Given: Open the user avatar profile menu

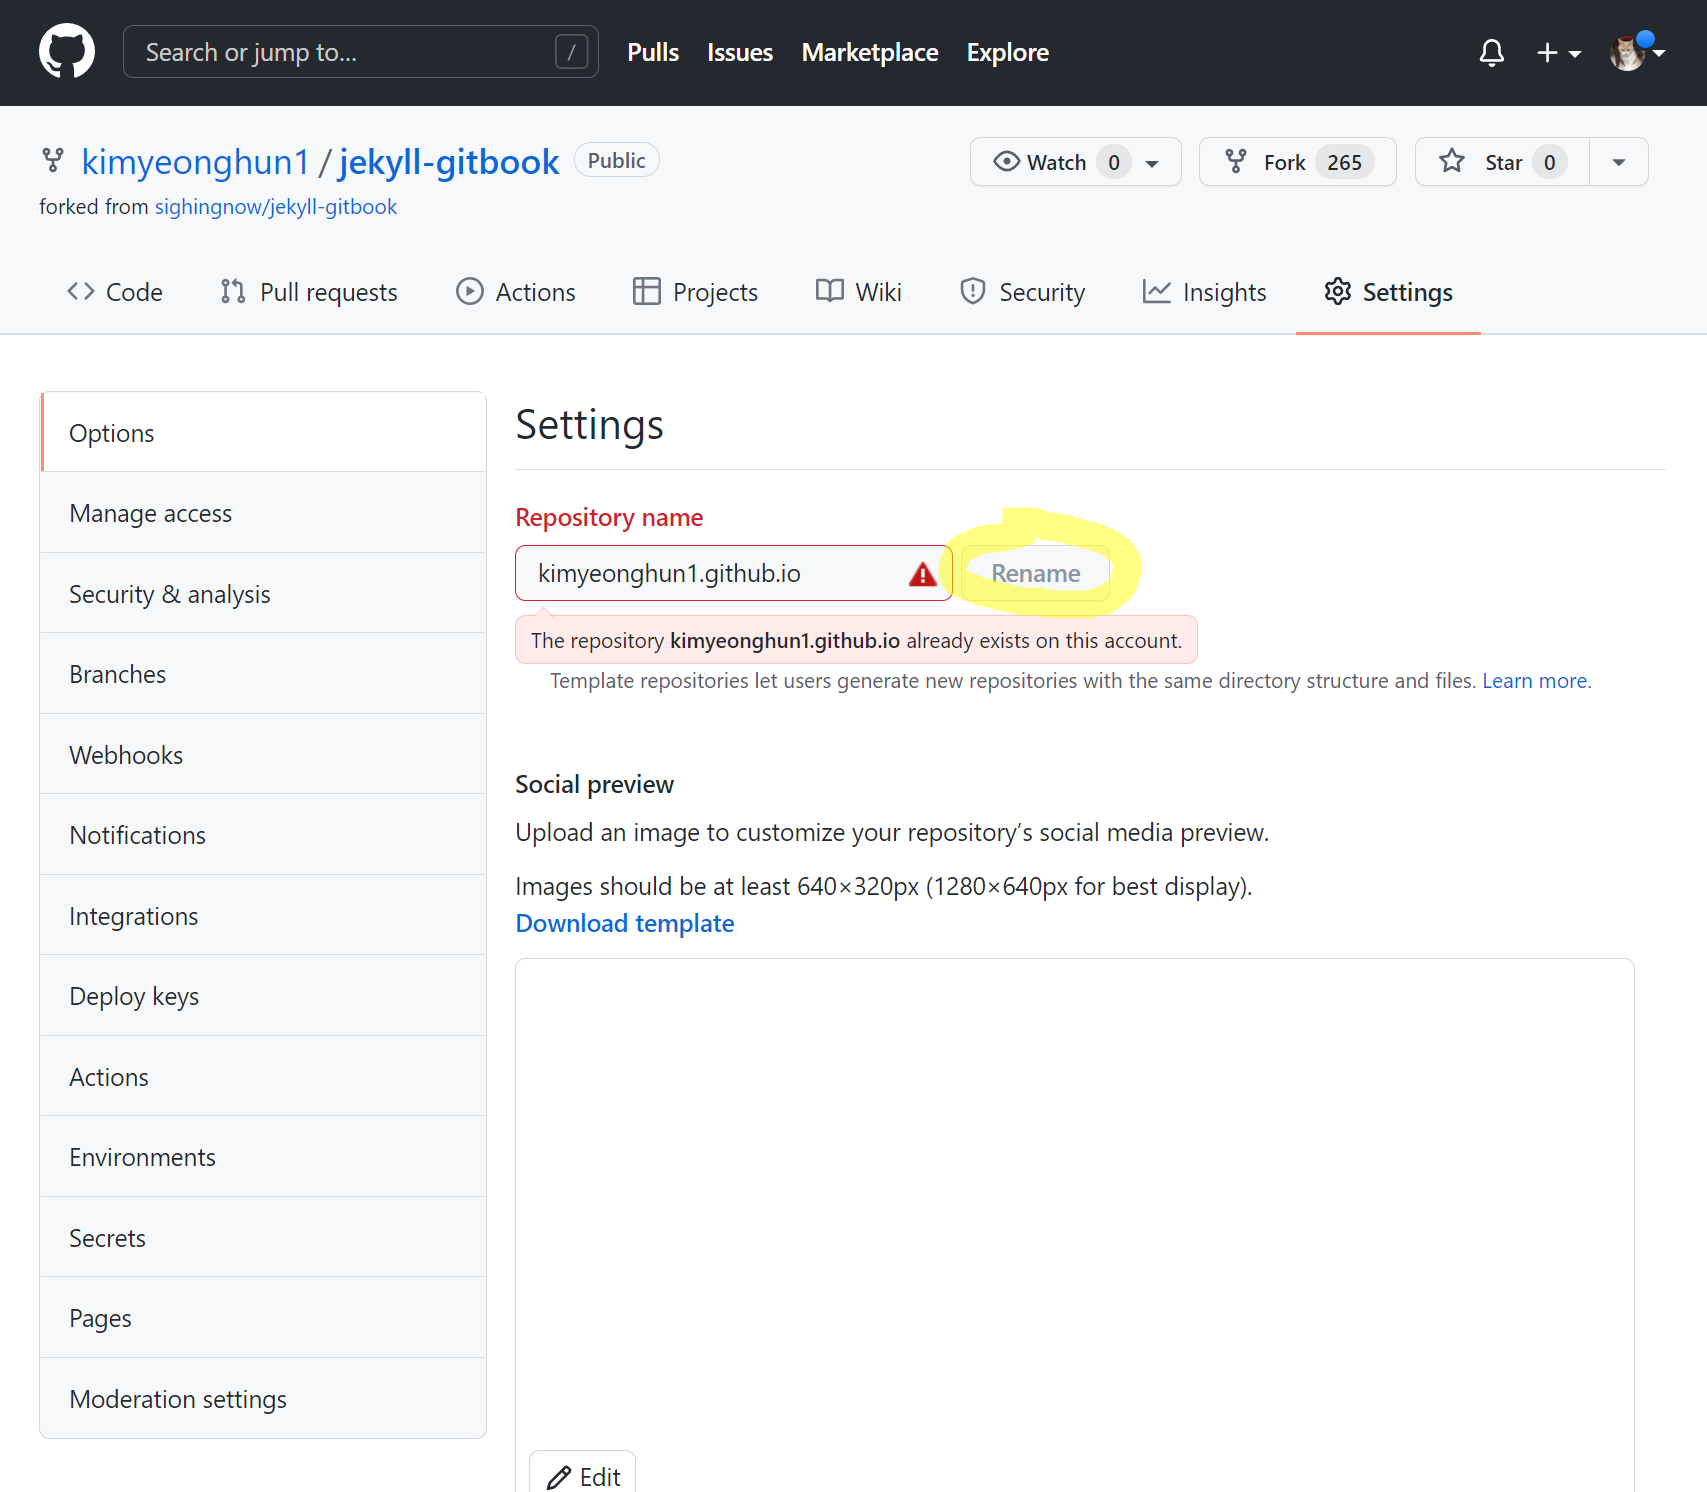Looking at the screenshot, I should [x=1636, y=52].
